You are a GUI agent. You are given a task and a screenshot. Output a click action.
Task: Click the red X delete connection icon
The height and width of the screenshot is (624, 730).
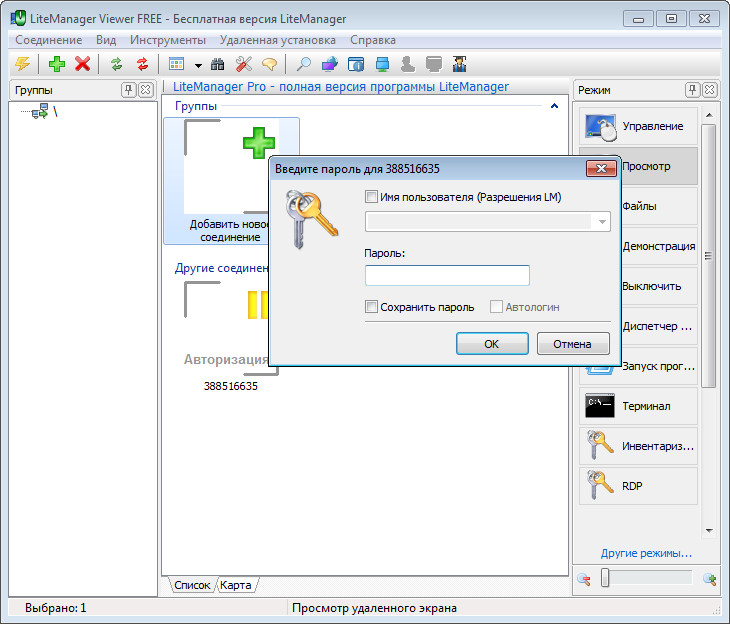(82, 64)
